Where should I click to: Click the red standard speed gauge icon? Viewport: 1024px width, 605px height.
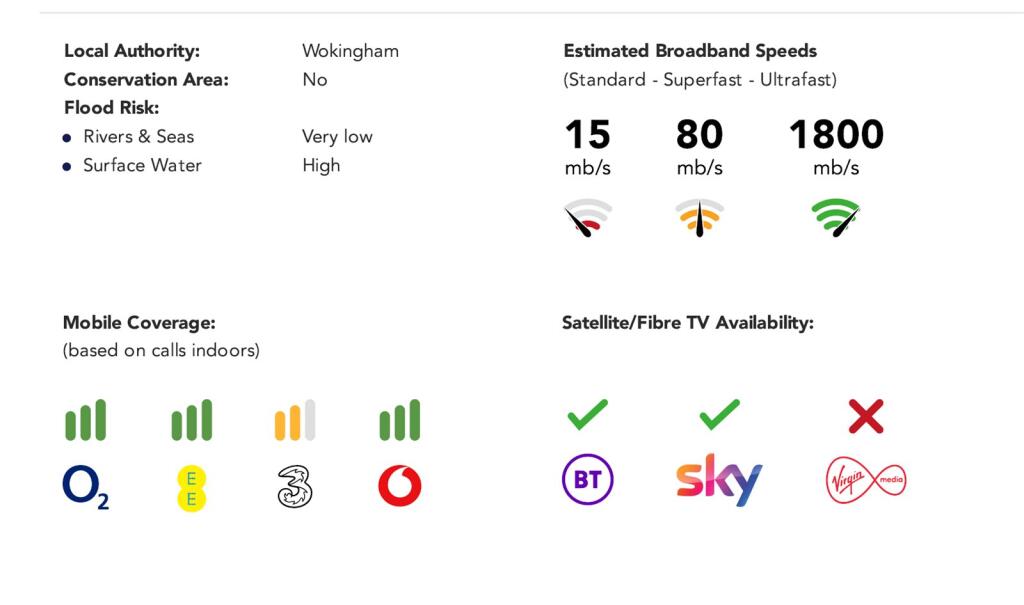588,216
